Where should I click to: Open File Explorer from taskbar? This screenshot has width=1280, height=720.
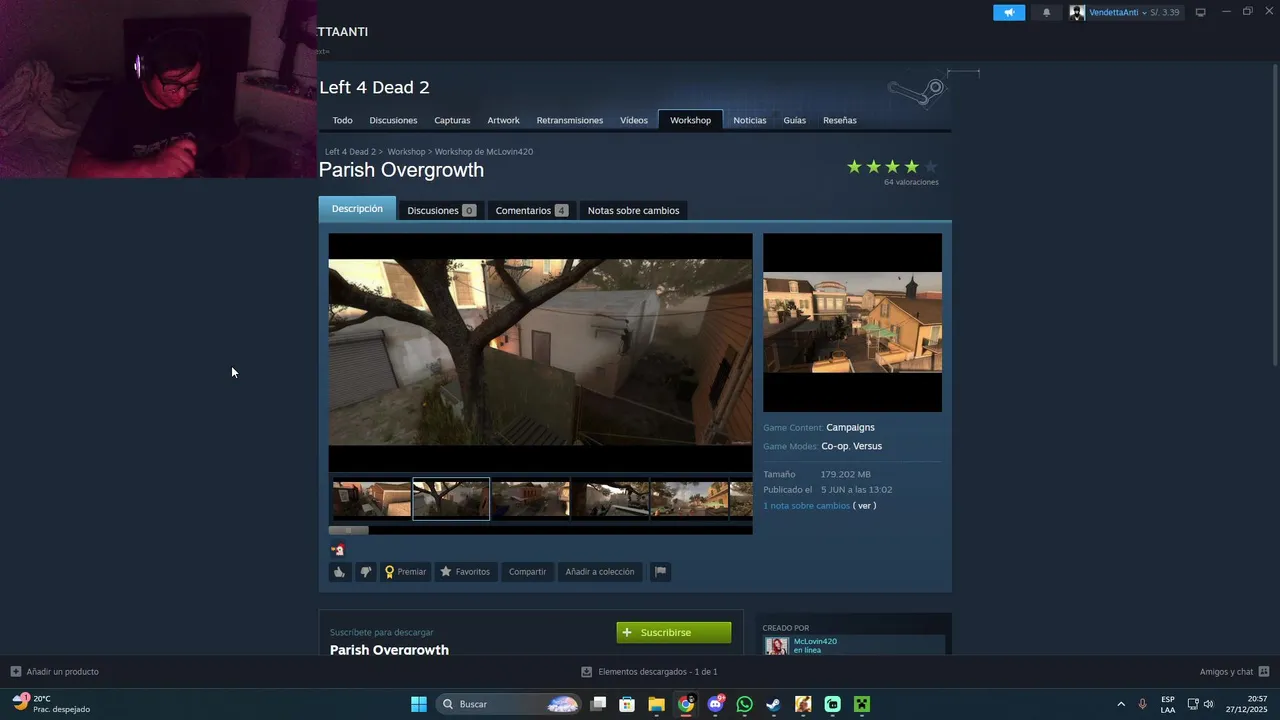click(x=656, y=704)
